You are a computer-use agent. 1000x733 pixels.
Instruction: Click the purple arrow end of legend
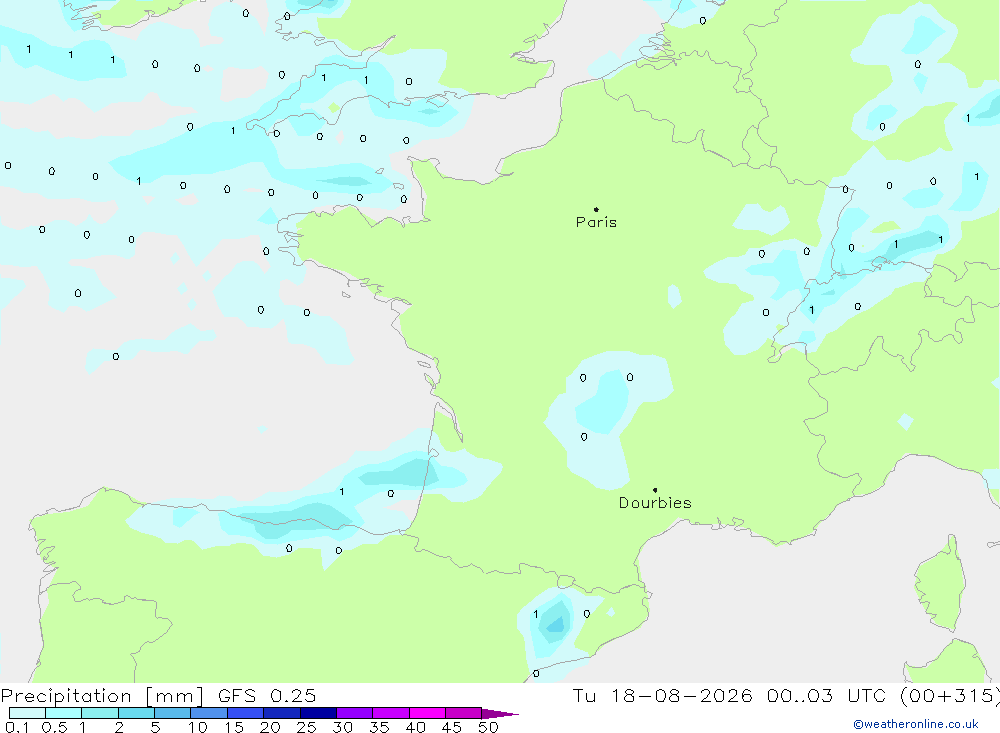[500, 714]
